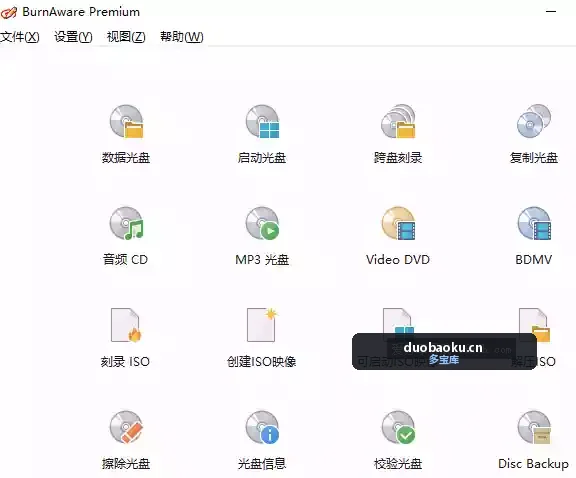576x478 pixels.
Task: Open the 视图(Z) menu
Action: [126, 37]
